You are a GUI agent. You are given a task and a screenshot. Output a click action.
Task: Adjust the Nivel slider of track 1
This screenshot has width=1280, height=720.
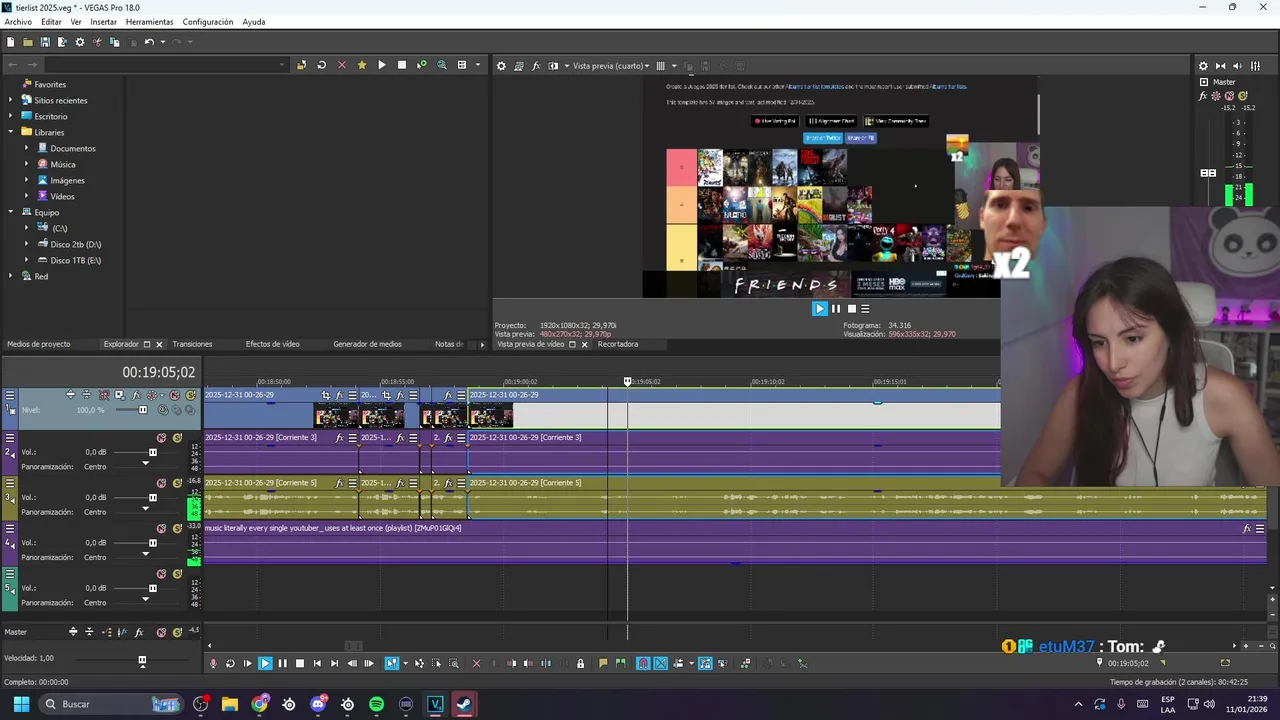[x=142, y=410]
